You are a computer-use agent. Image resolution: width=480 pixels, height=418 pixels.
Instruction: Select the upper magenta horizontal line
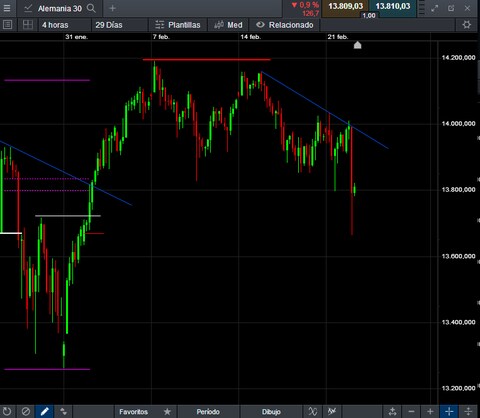pyautogui.click(x=47, y=80)
